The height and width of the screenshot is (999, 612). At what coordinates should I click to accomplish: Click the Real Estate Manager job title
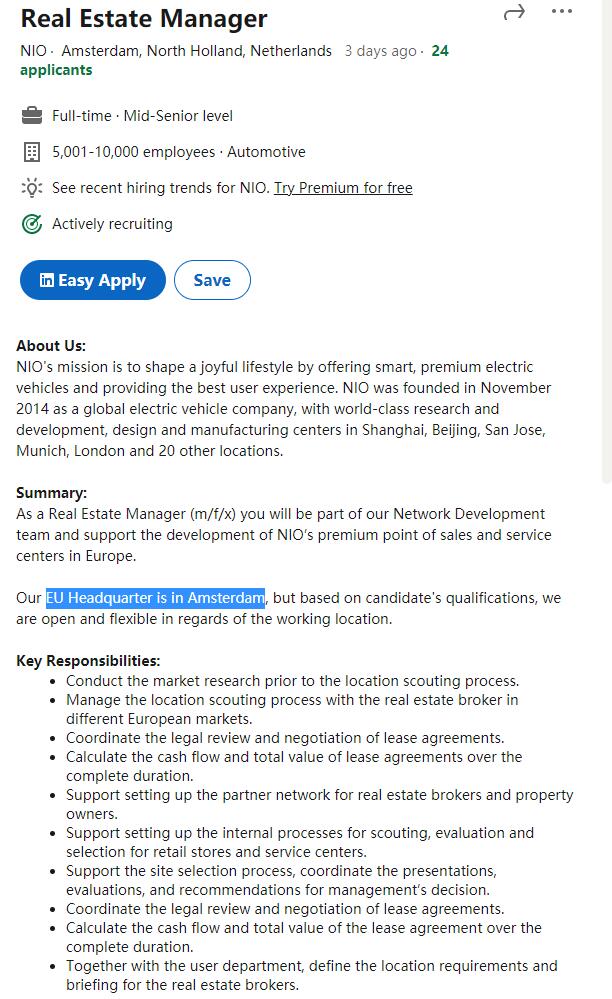click(144, 18)
